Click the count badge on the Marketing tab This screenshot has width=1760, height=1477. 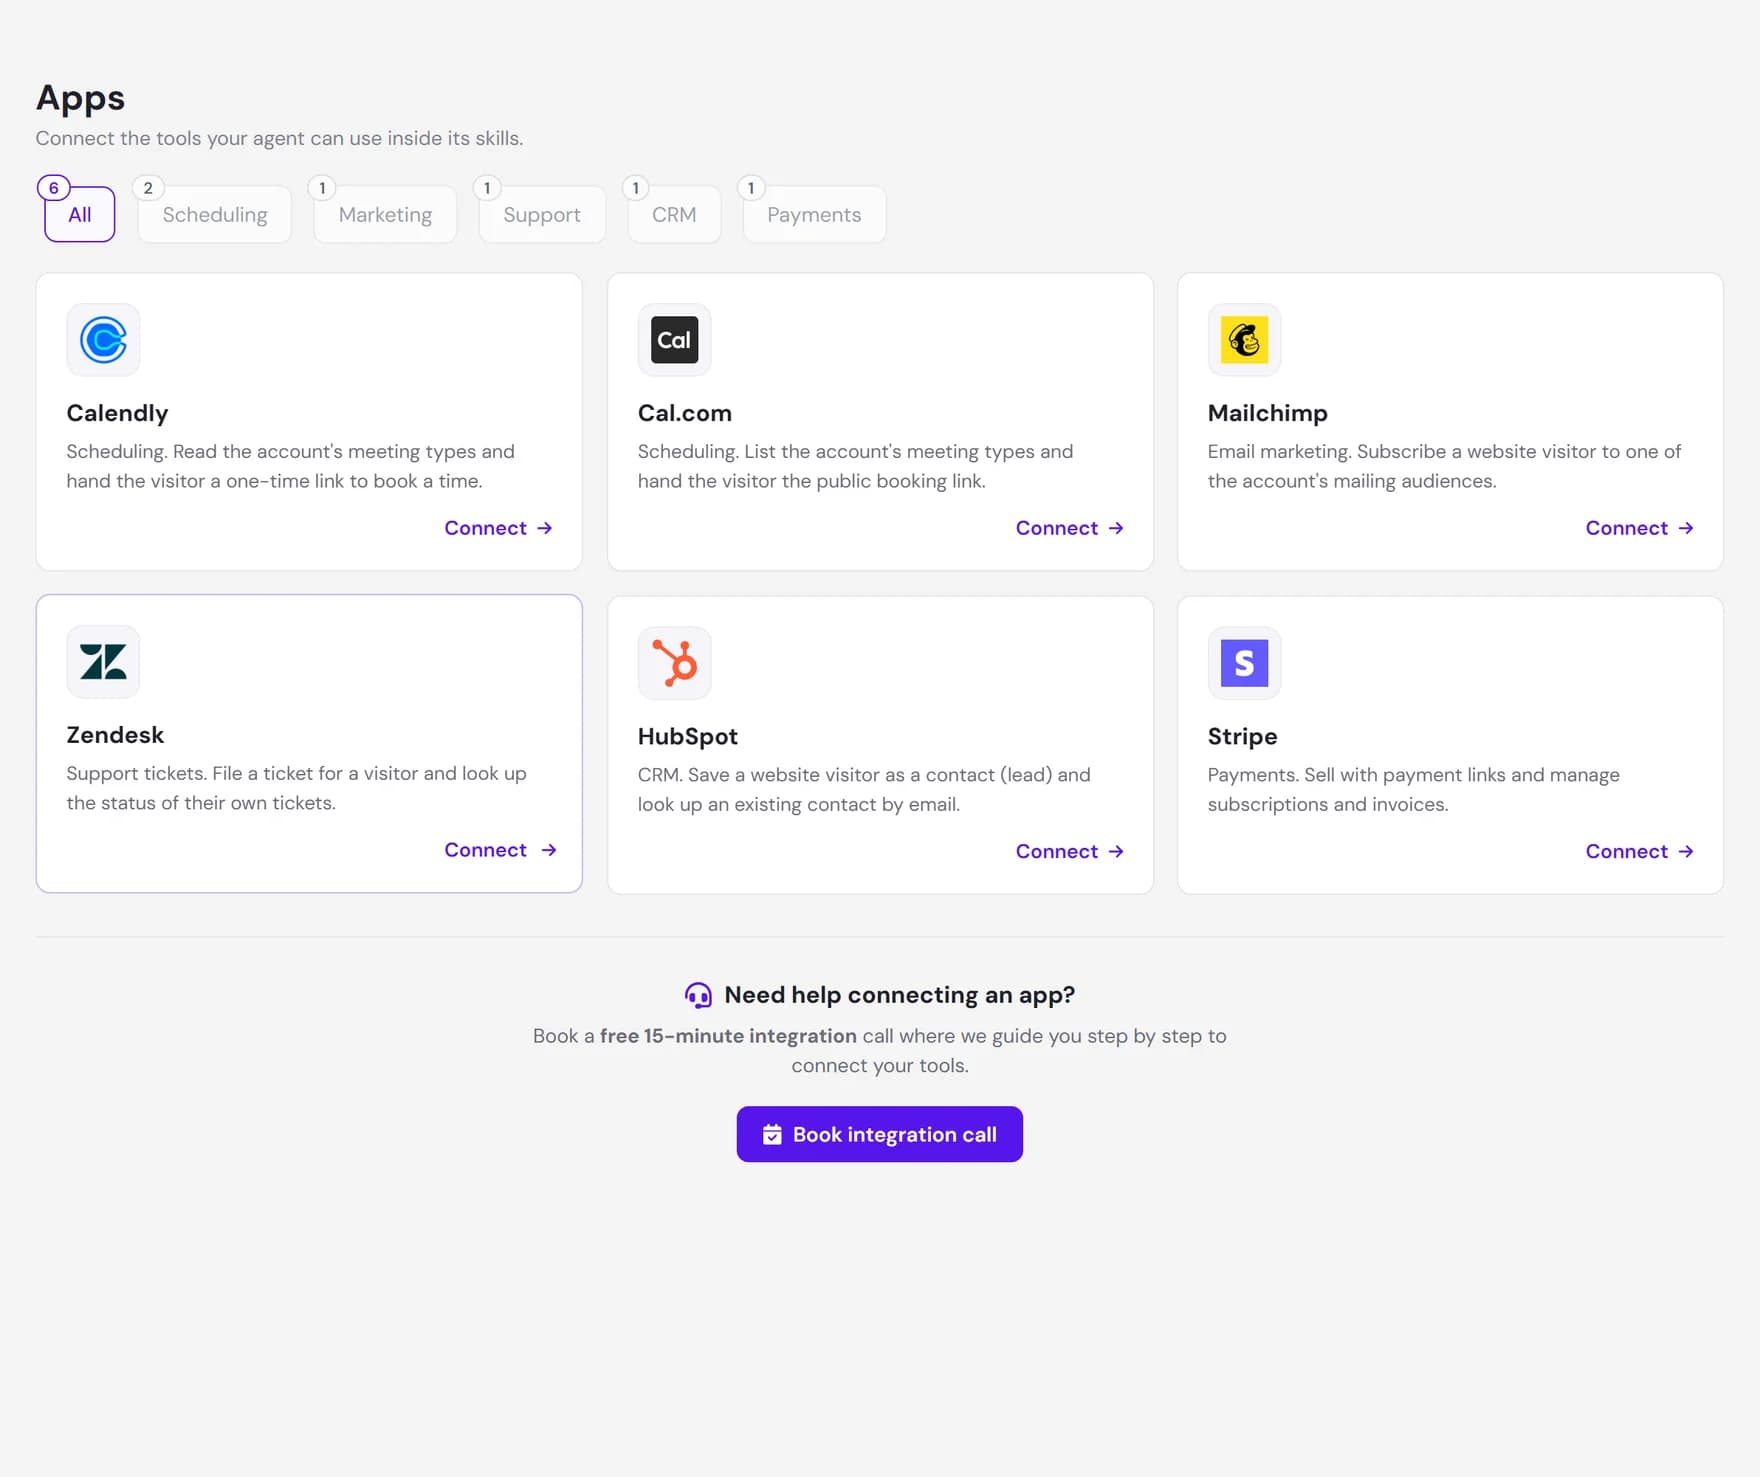click(322, 188)
